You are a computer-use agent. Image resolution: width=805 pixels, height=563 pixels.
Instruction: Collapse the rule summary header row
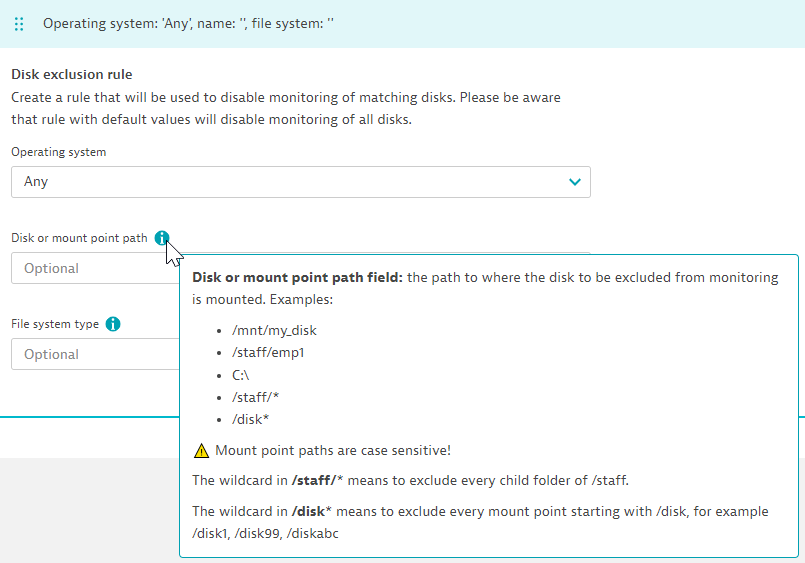(400, 23)
